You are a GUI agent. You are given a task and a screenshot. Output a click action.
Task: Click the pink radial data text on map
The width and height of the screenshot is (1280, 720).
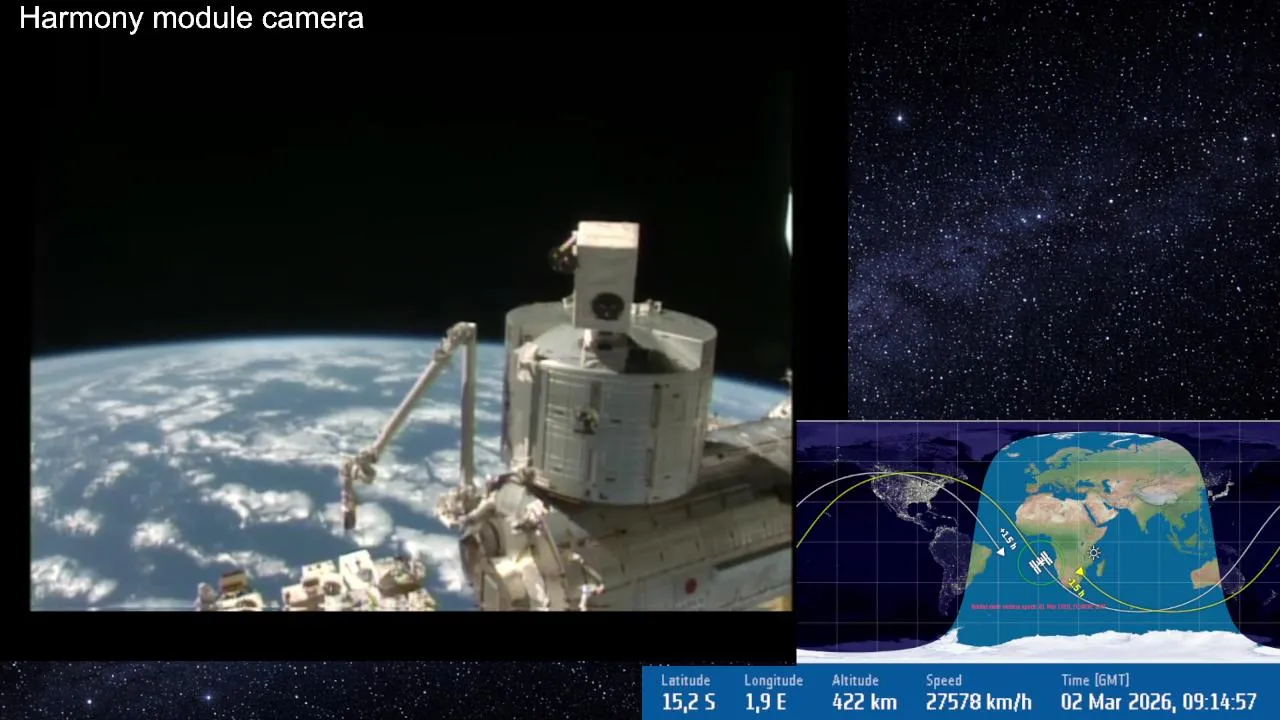coord(1038,606)
